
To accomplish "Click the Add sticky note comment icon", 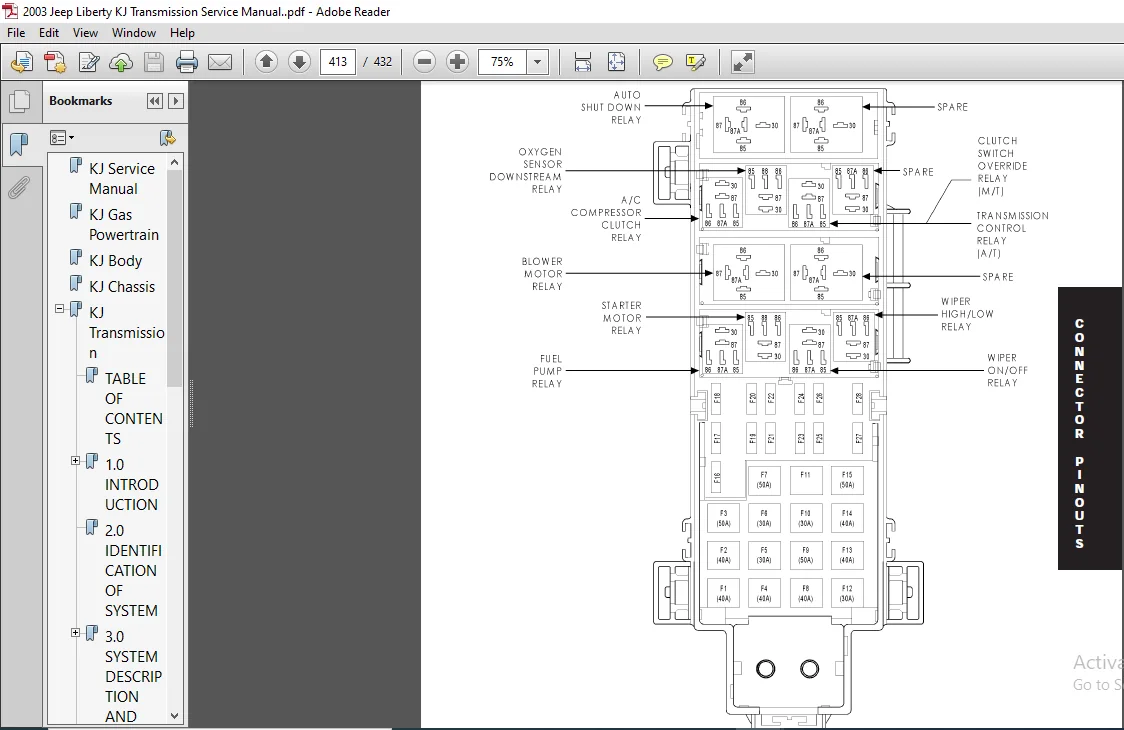I will point(662,62).
